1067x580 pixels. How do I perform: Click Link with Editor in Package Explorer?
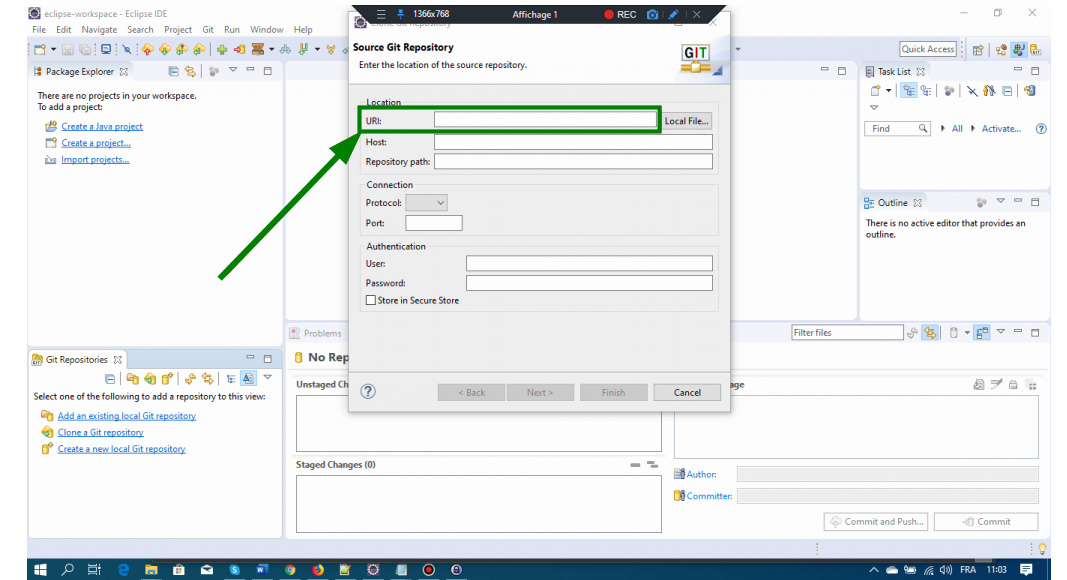191,71
